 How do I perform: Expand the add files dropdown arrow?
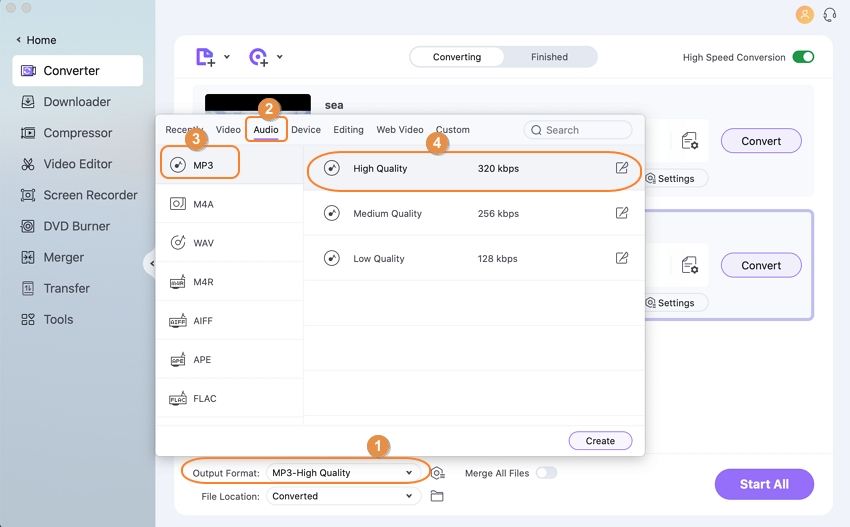pyautogui.click(x=227, y=56)
